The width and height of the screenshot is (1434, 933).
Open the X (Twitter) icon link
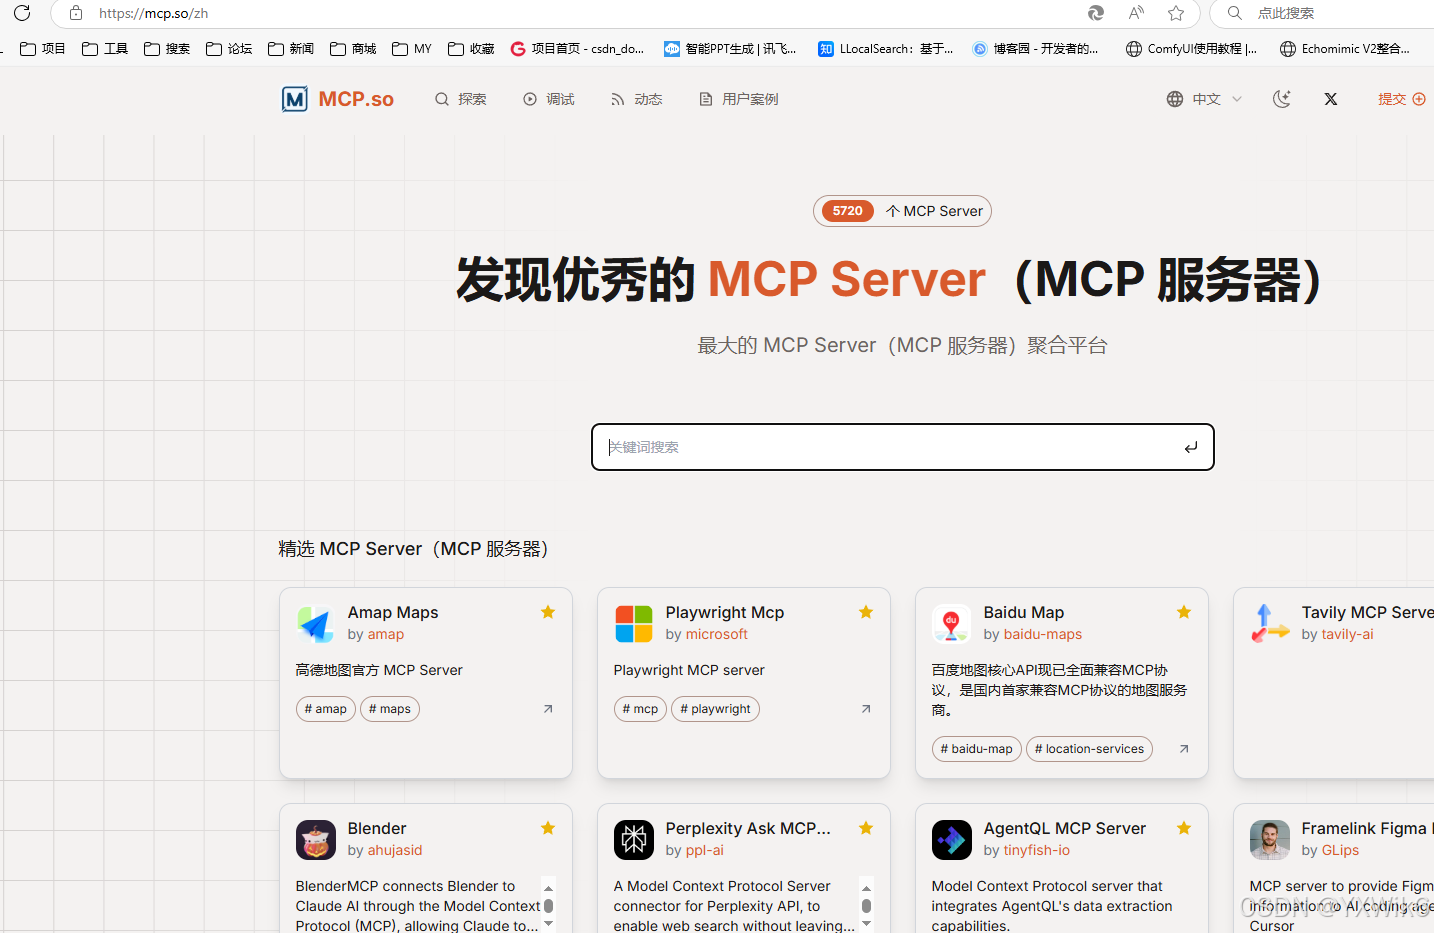1331,99
